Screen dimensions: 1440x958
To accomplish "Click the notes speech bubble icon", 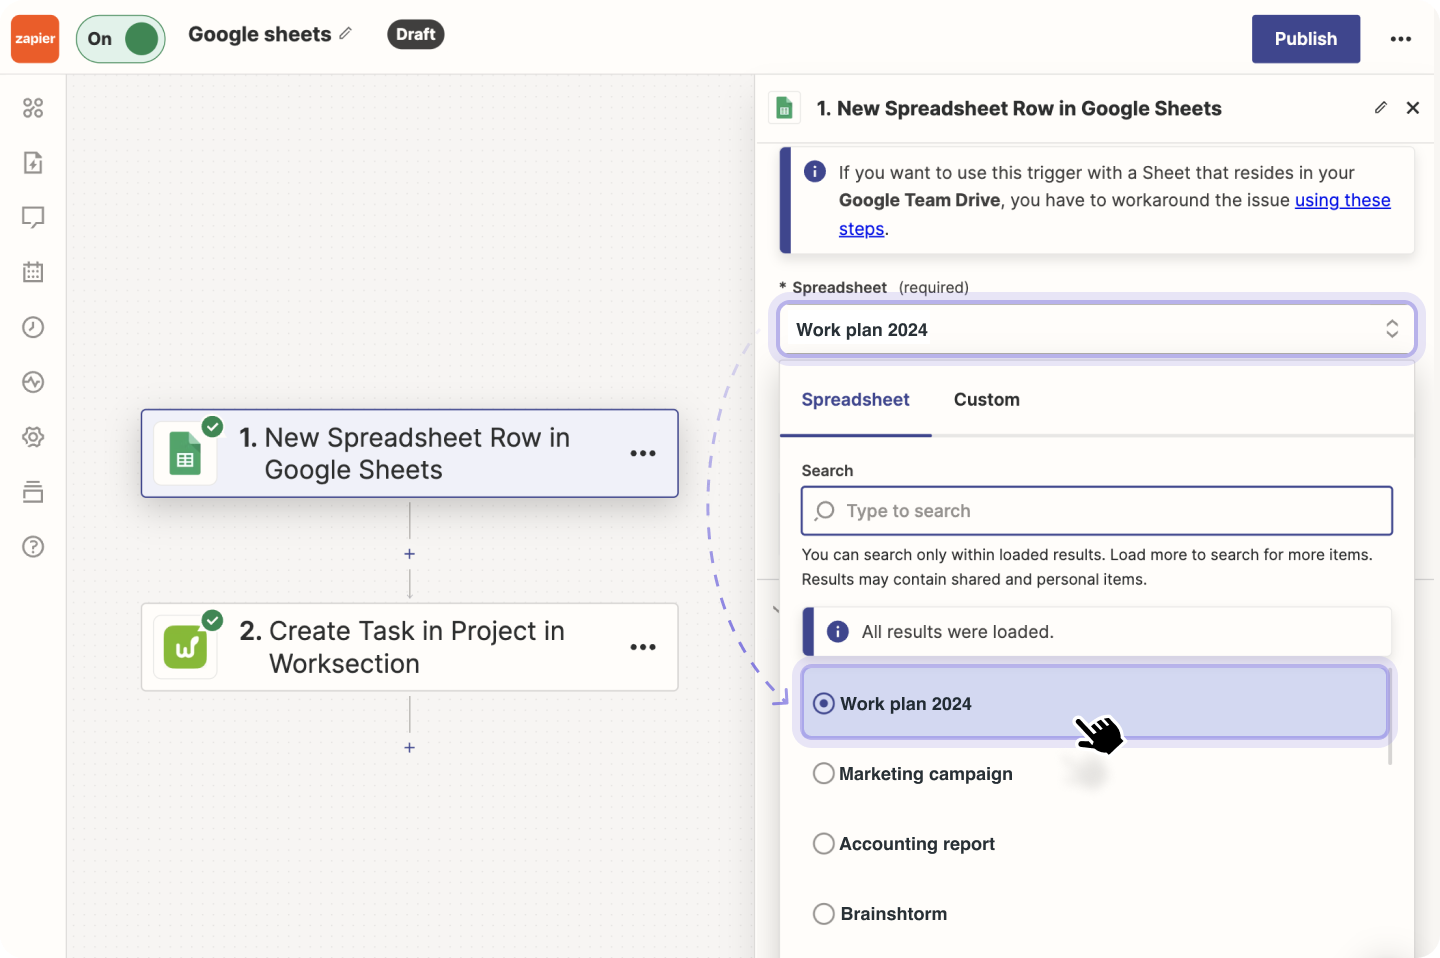I will click(x=33, y=217).
